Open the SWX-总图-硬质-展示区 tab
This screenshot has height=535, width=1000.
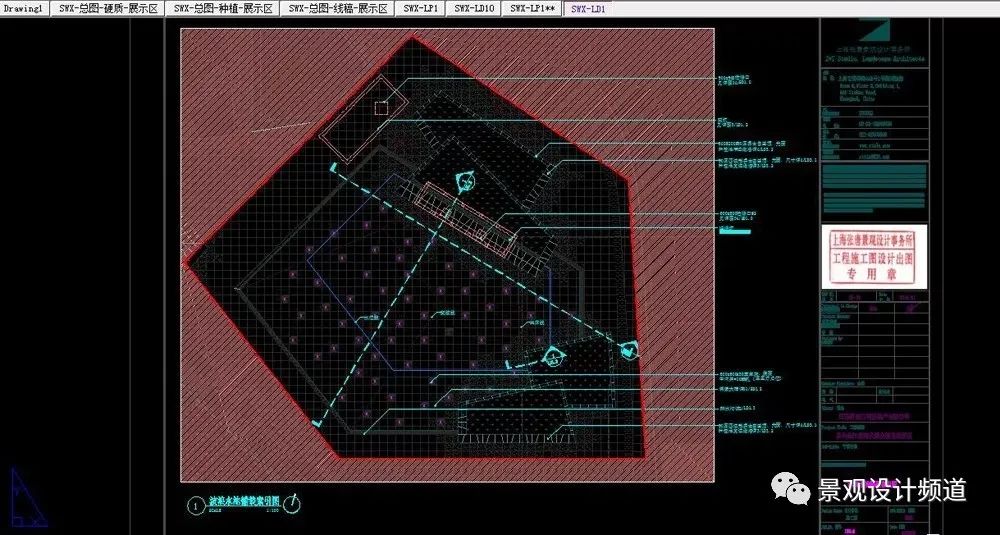107,8
